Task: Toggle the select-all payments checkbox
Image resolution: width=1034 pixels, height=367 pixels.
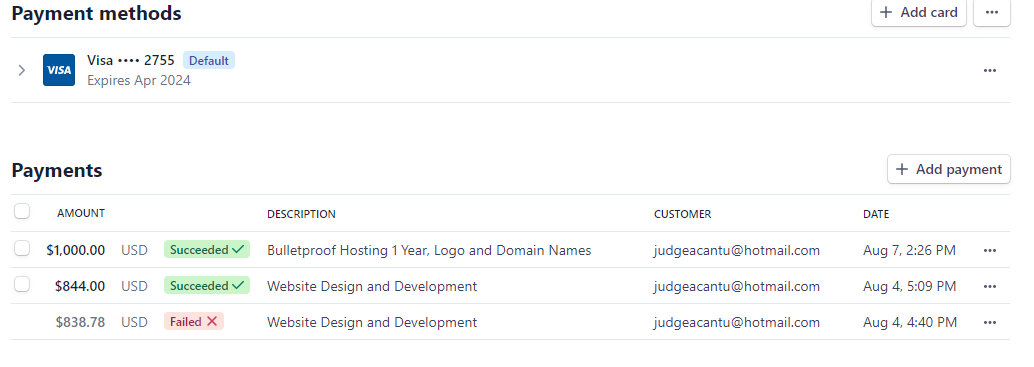Action: tap(22, 212)
